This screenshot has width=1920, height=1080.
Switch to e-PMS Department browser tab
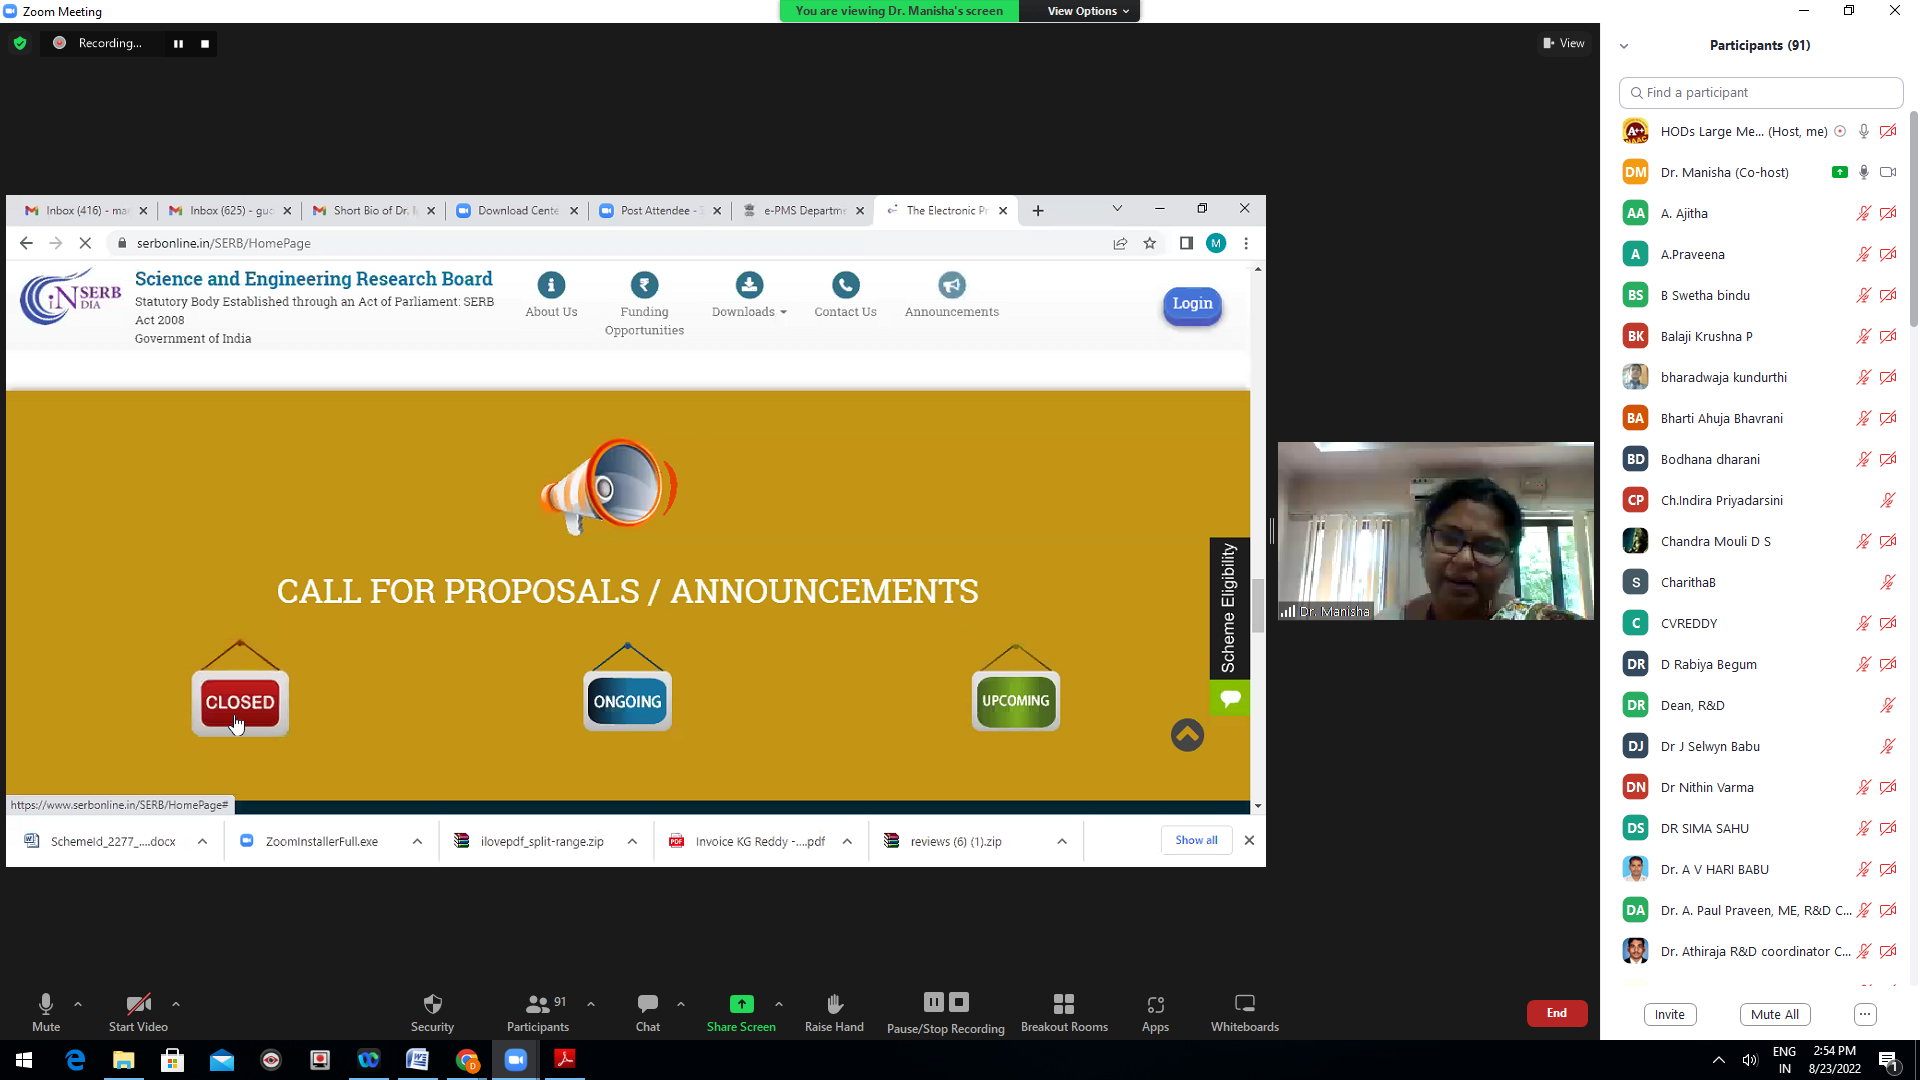pos(804,210)
